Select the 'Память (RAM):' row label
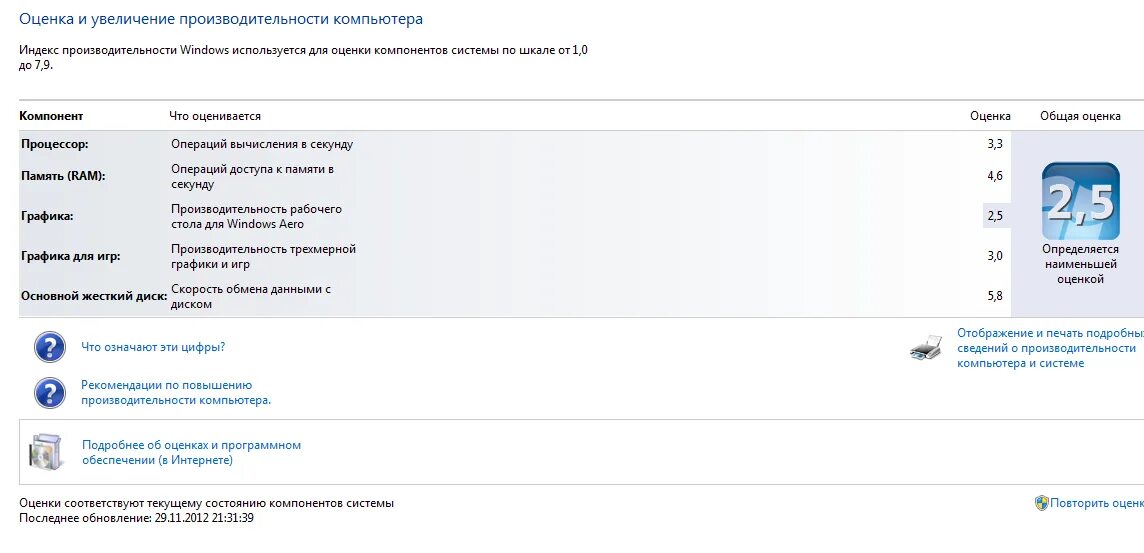The height and width of the screenshot is (553, 1144). (x=63, y=176)
